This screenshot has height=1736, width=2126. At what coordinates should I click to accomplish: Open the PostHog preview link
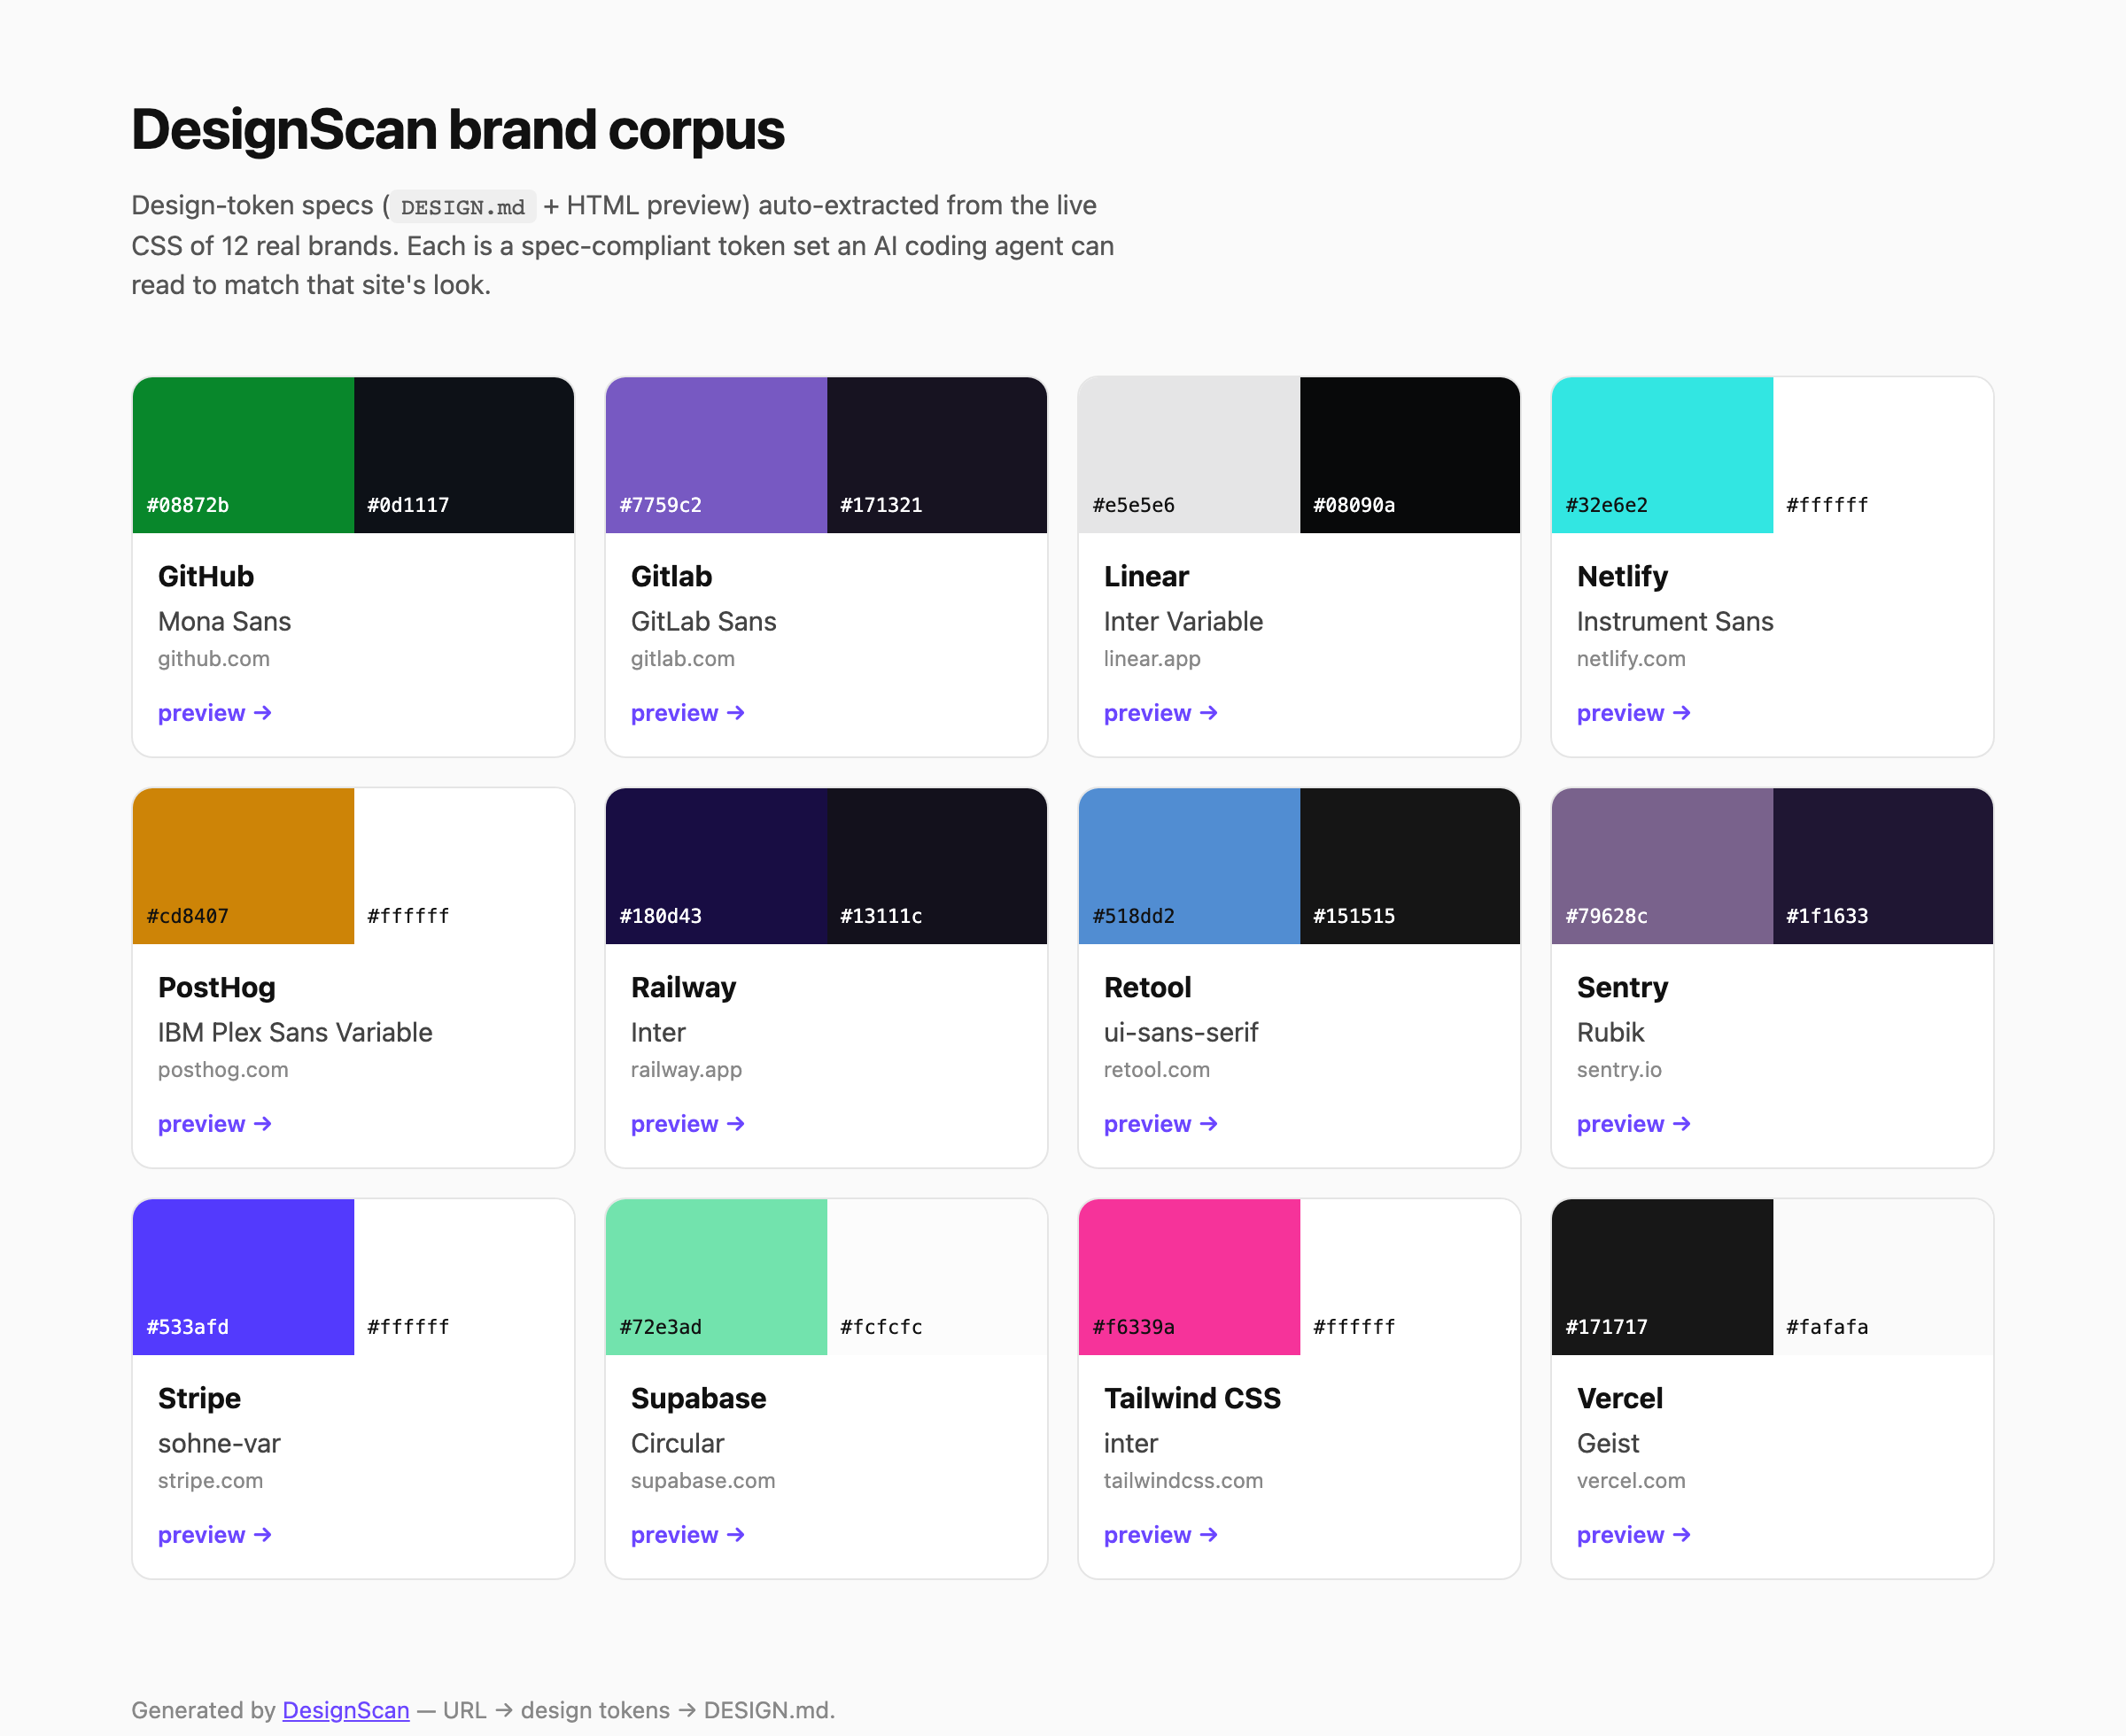pos(215,1124)
